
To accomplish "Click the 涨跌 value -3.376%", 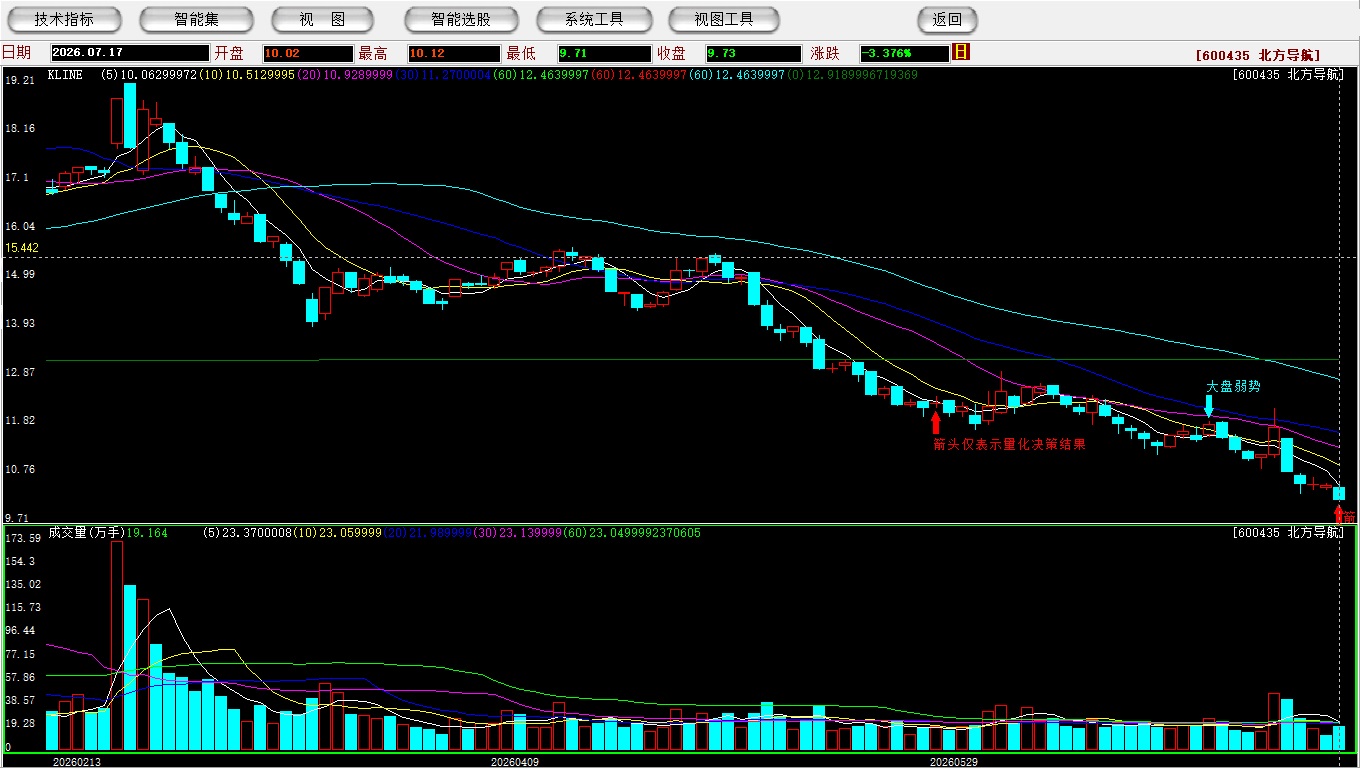I will pos(904,53).
